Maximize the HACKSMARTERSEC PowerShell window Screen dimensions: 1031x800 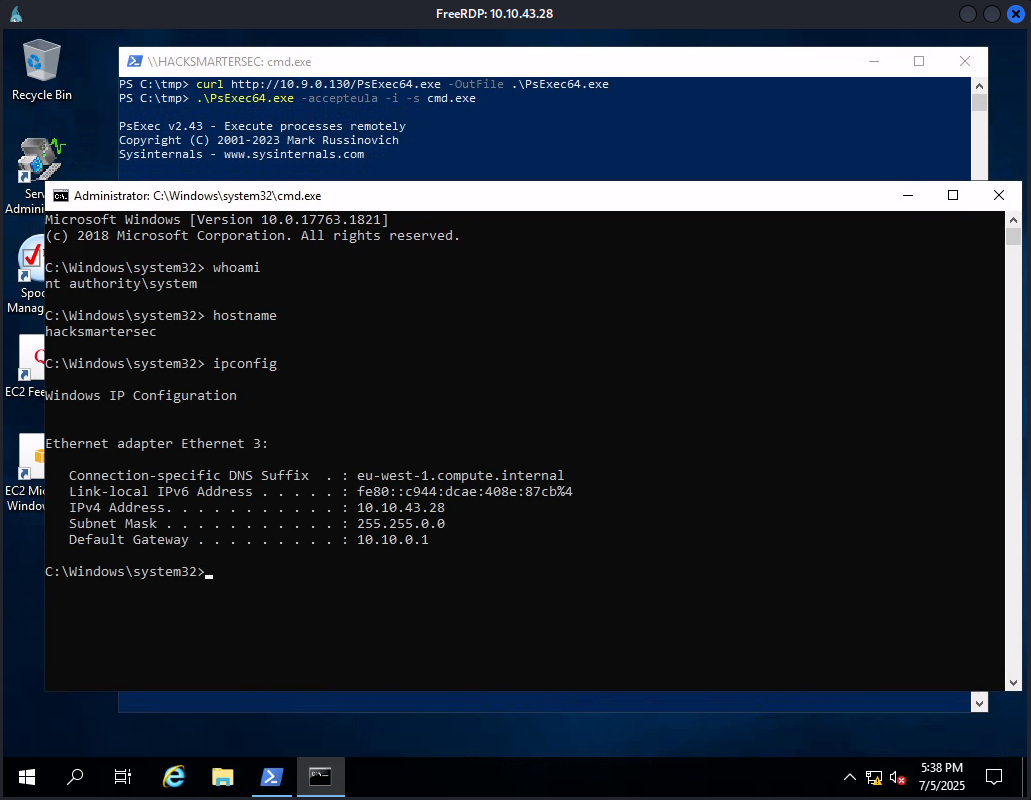click(x=919, y=61)
